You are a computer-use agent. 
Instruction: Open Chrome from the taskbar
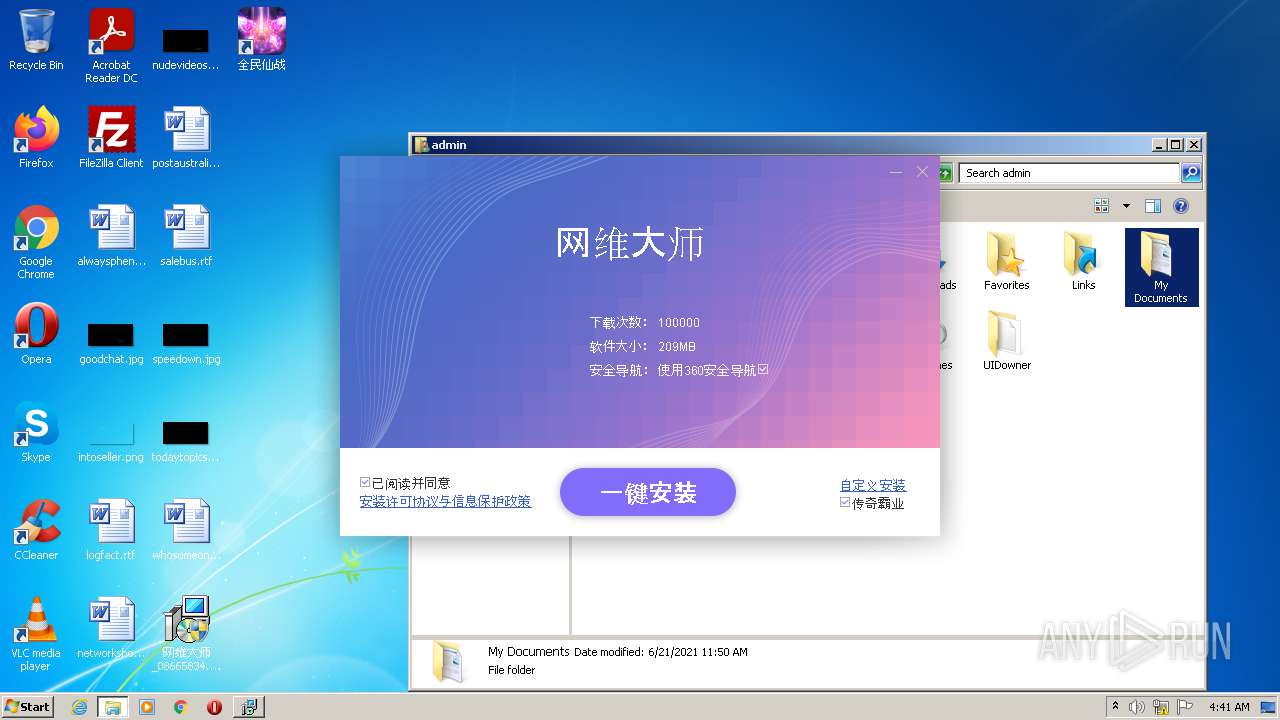[x=181, y=707]
